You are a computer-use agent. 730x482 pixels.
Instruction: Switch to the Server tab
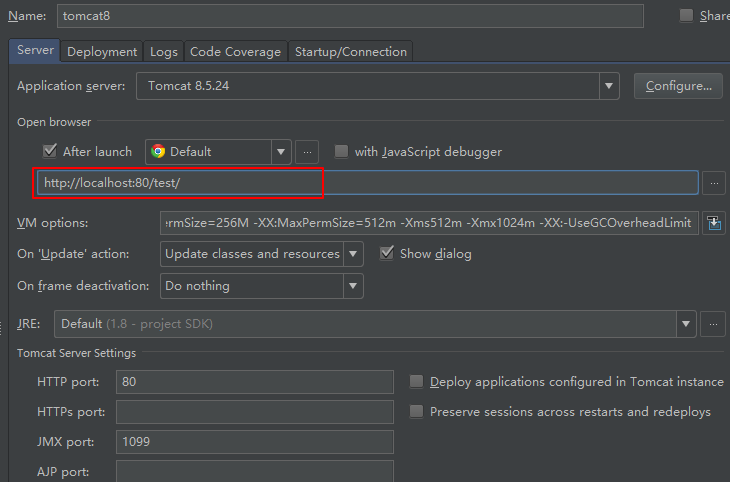tap(35, 50)
